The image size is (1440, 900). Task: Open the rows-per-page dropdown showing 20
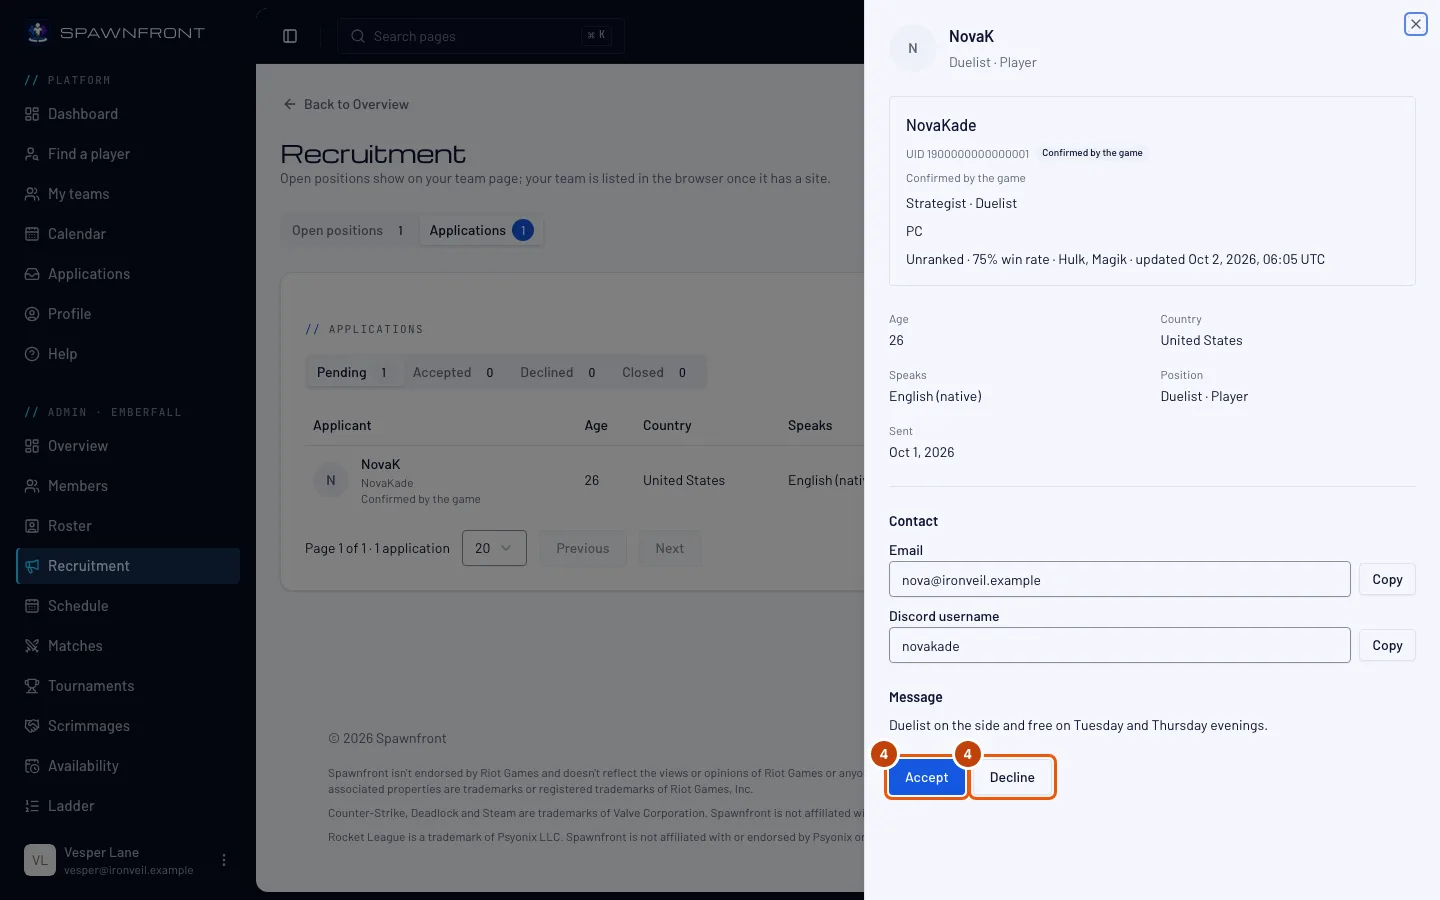pyautogui.click(x=494, y=548)
